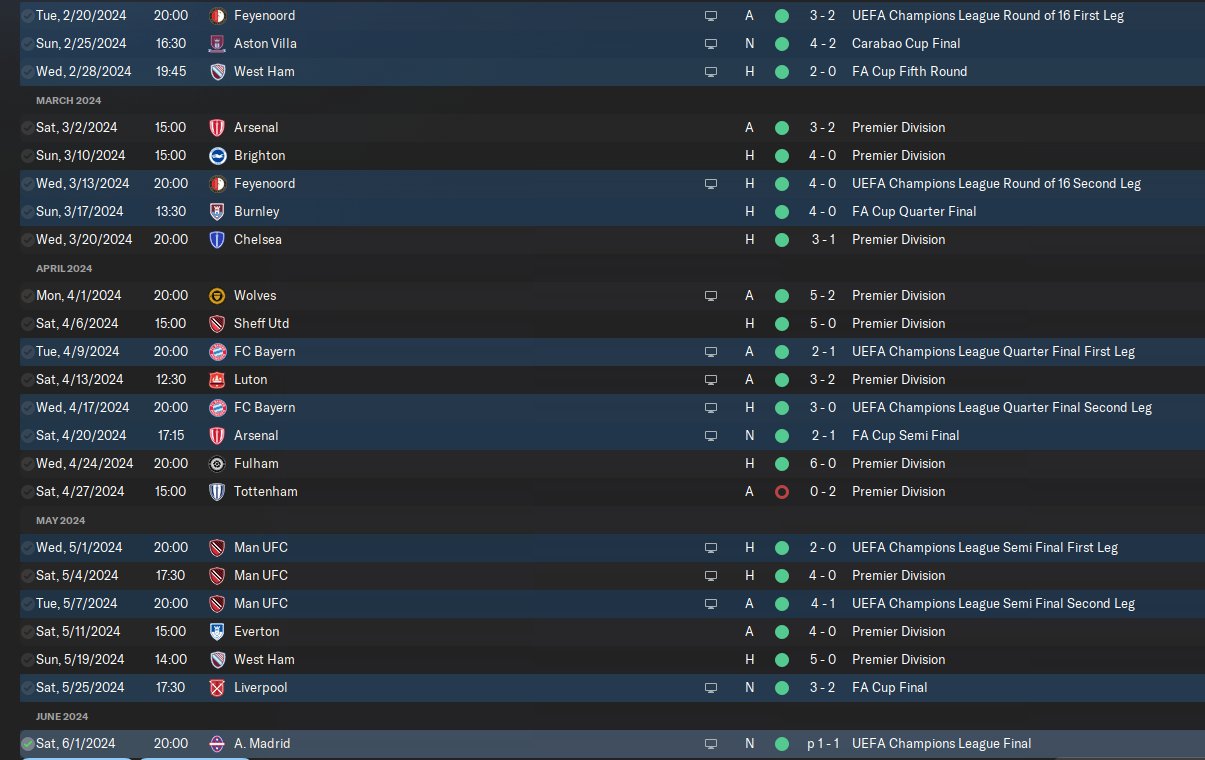Open the UEFA Champions League Final competition link
Image resolution: width=1205 pixels, height=760 pixels.
(941, 744)
